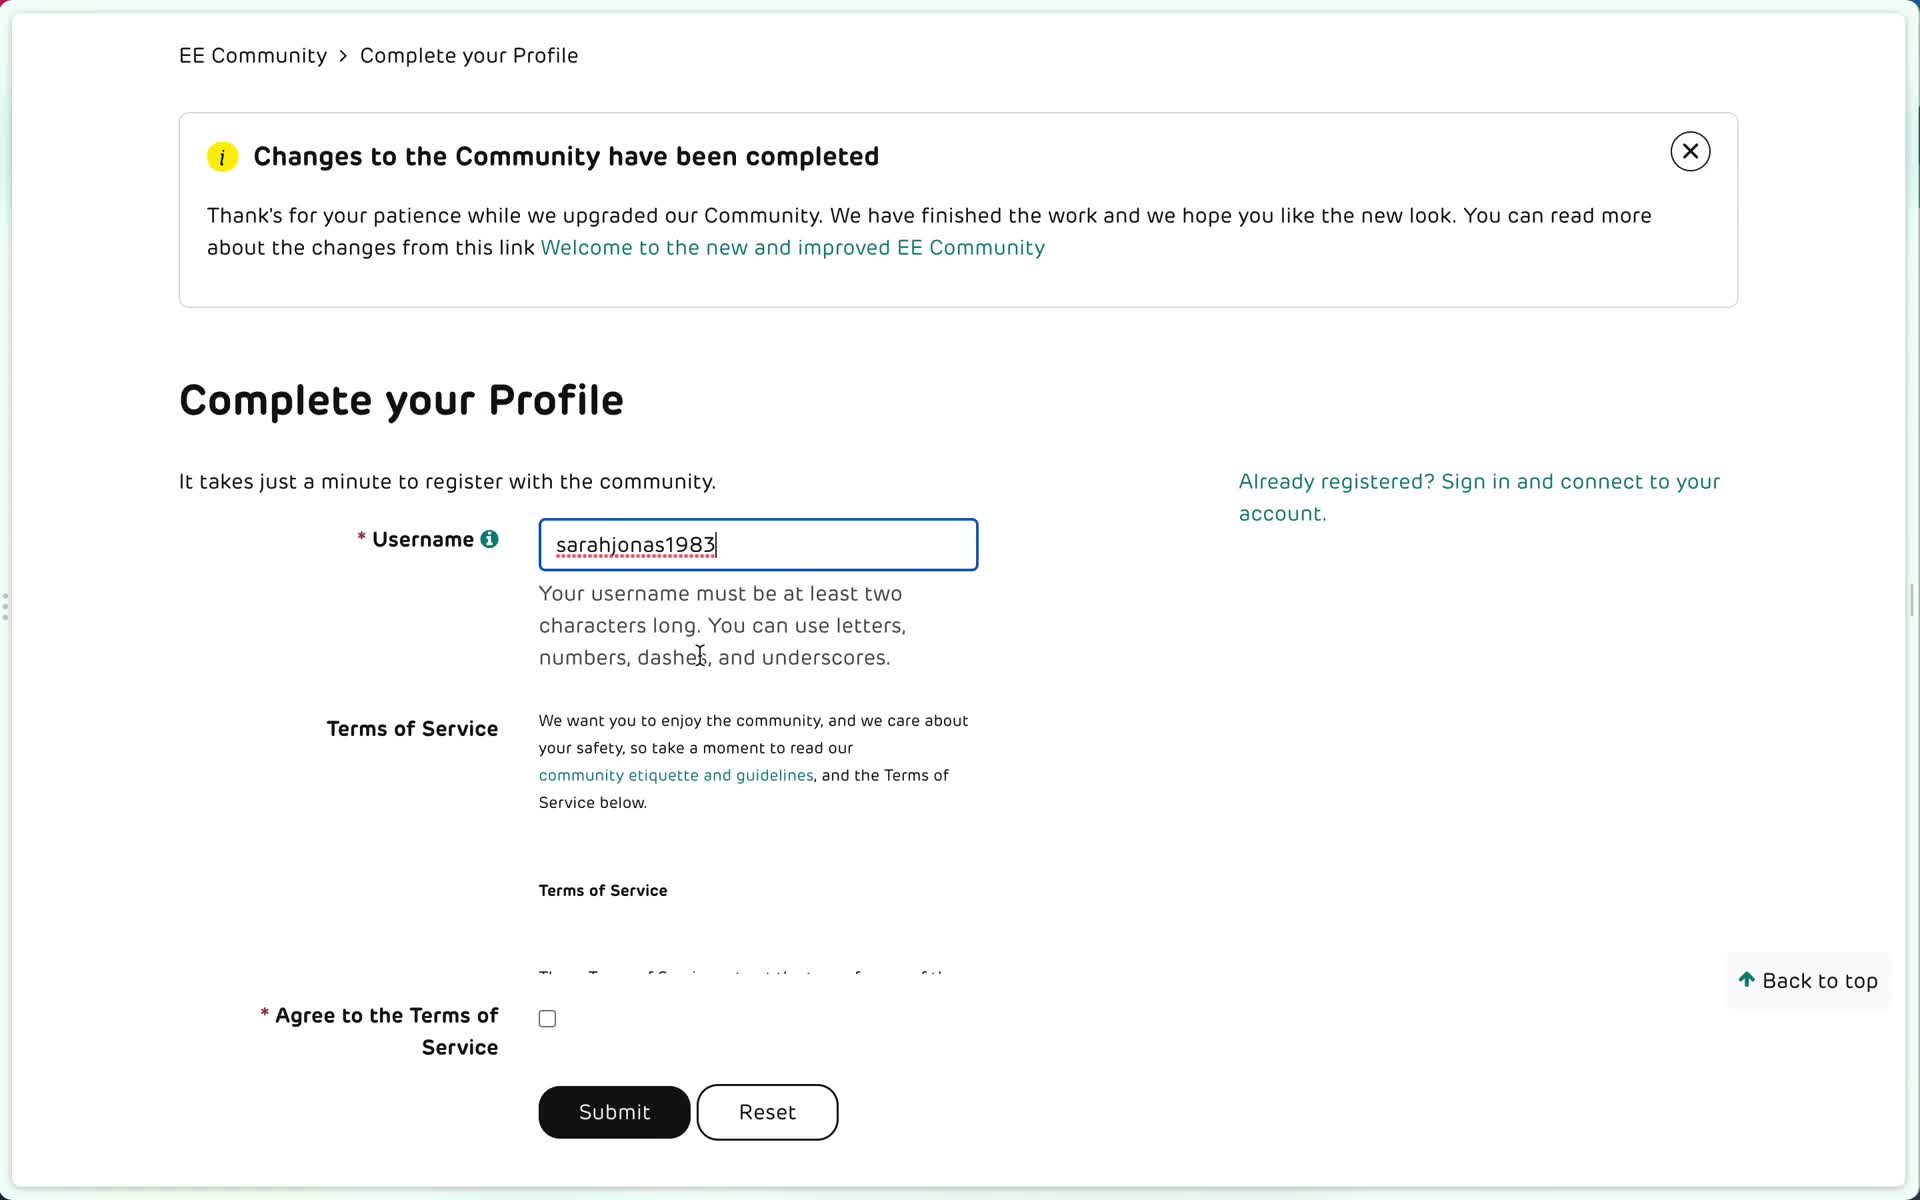The height and width of the screenshot is (1200, 1920).
Task: Click the 'Complete your Profile' breadcrumb menu item
Action: (469, 55)
